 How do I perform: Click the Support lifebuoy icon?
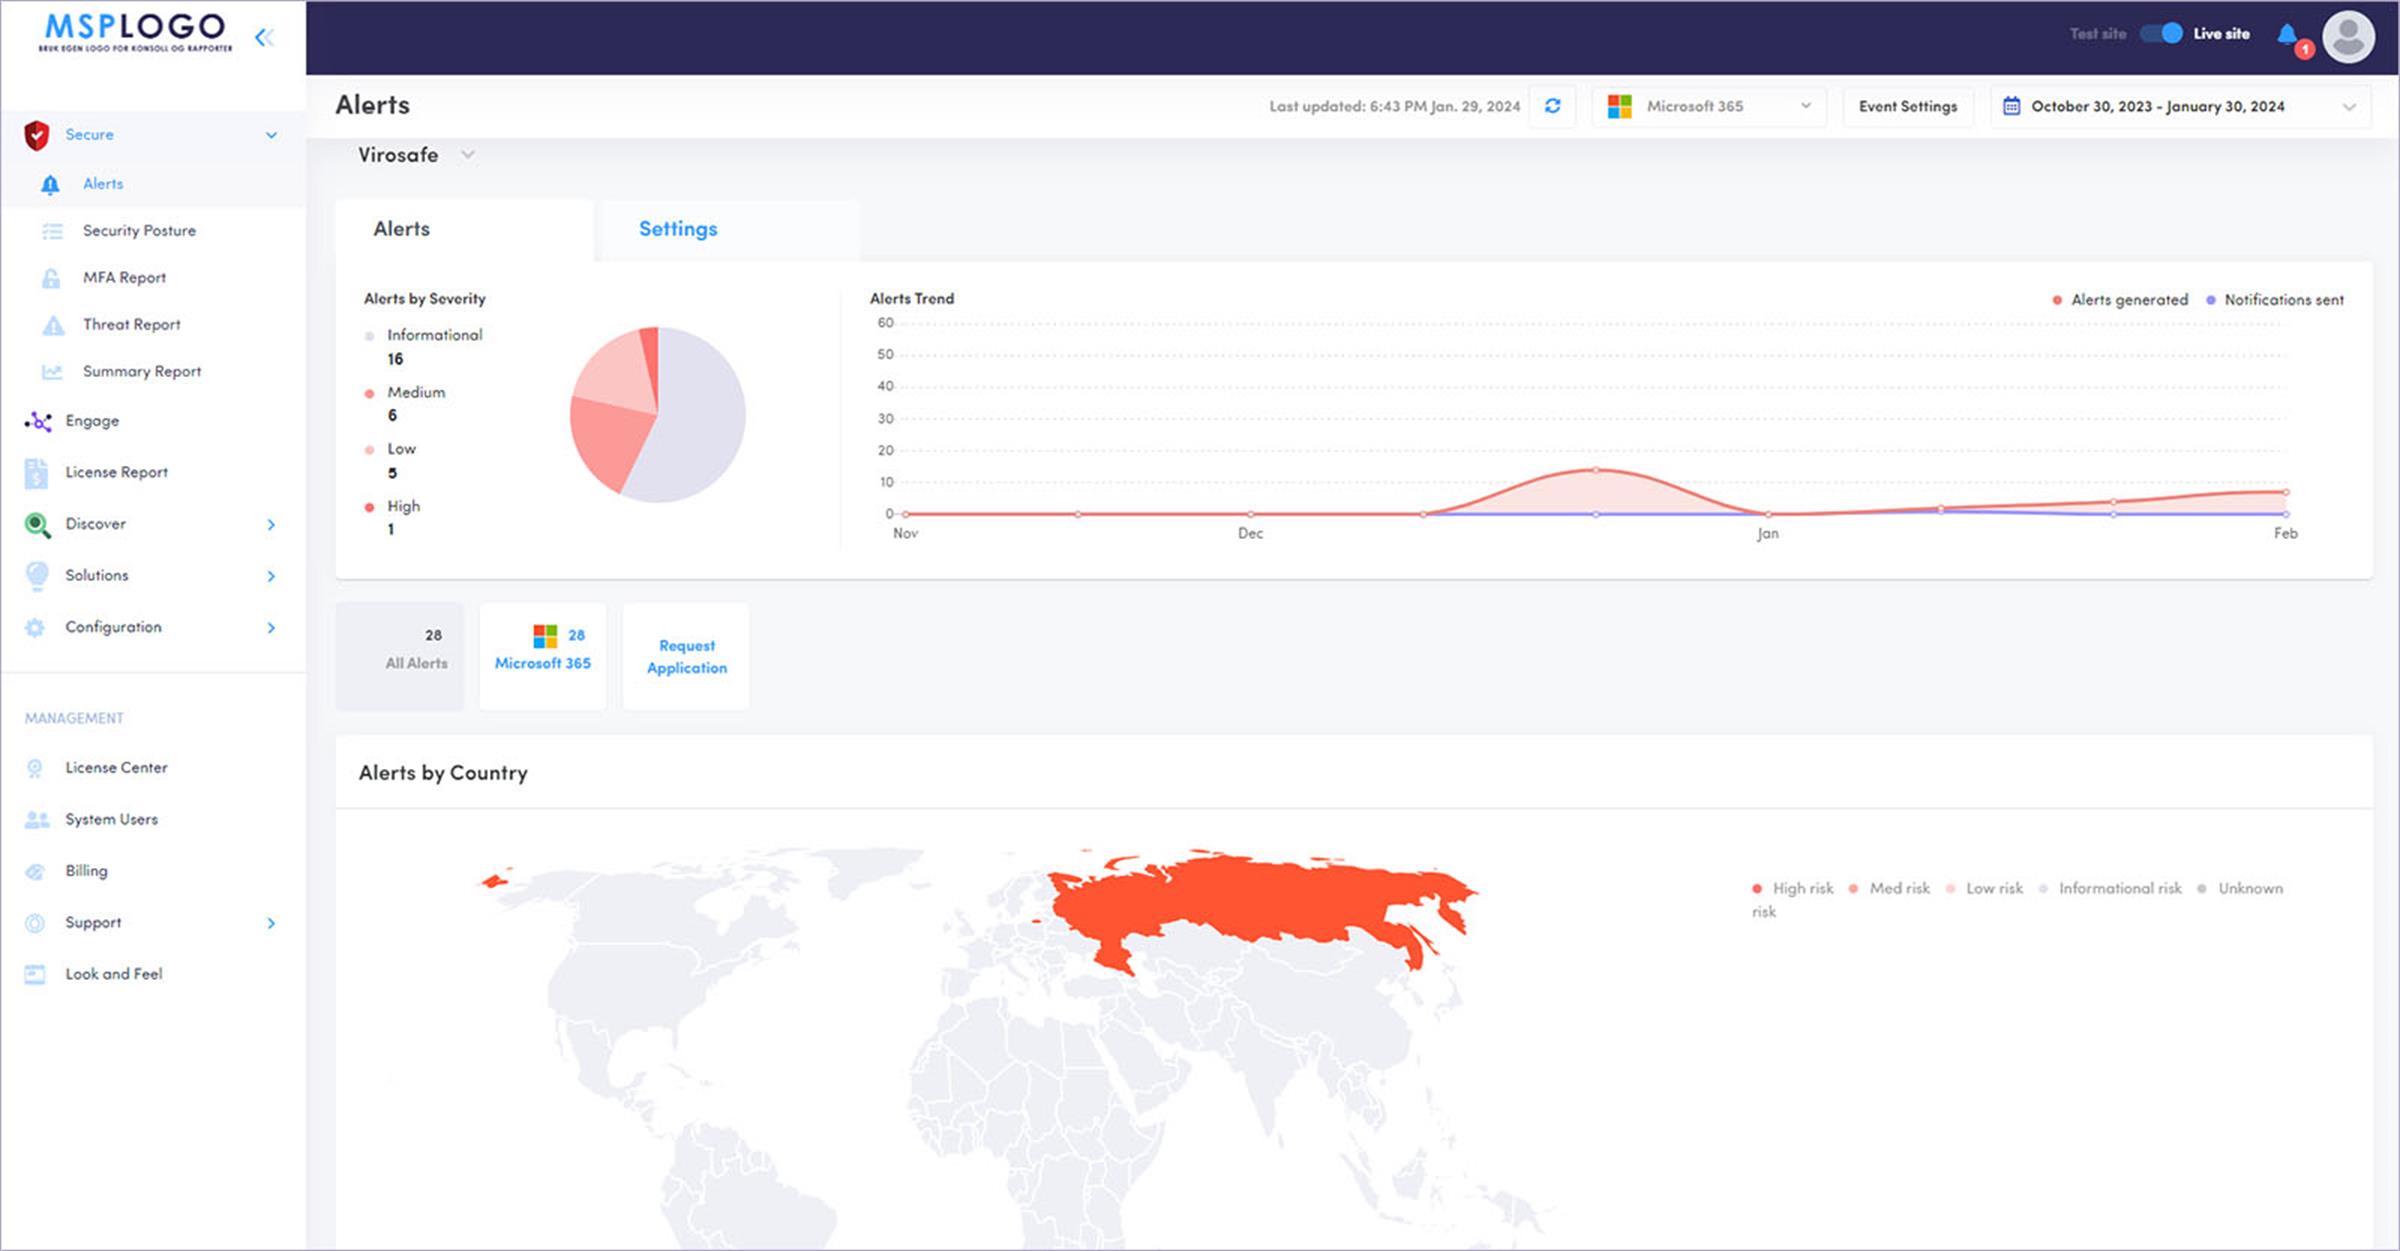click(35, 923)
